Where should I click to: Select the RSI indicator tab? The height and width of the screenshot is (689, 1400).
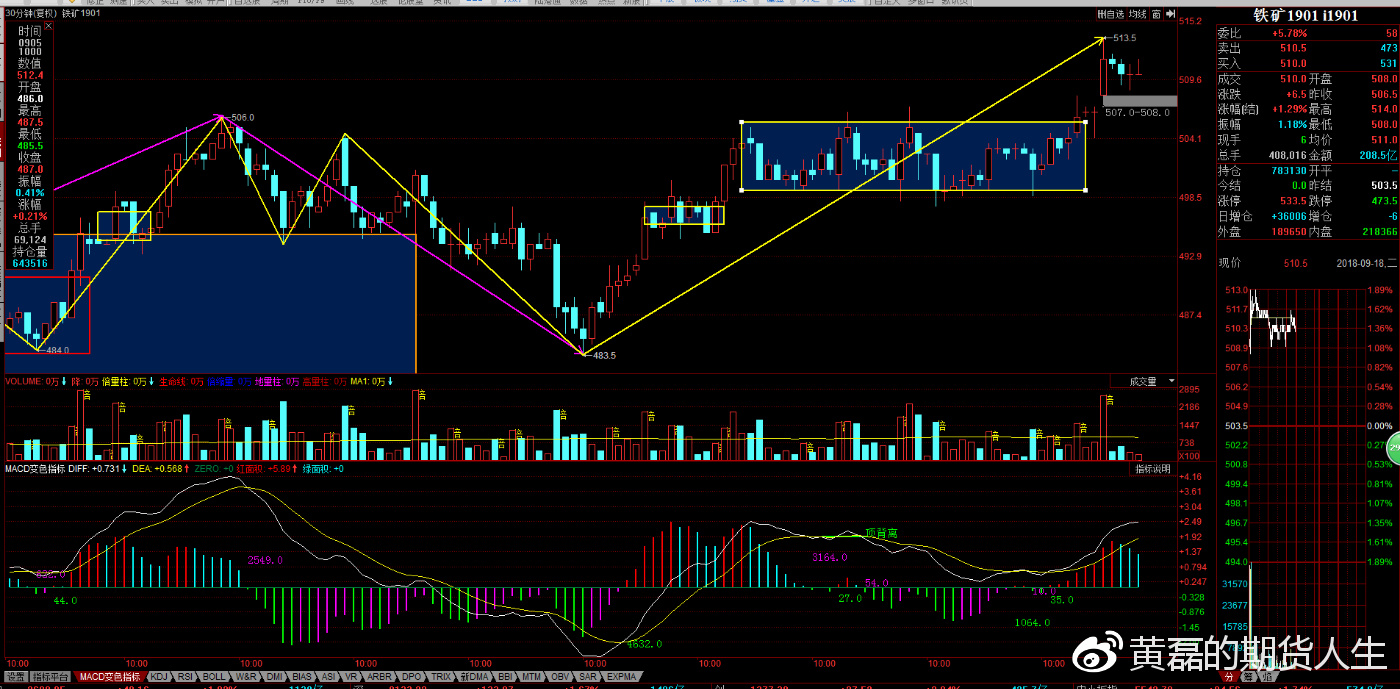click(185, 677)
